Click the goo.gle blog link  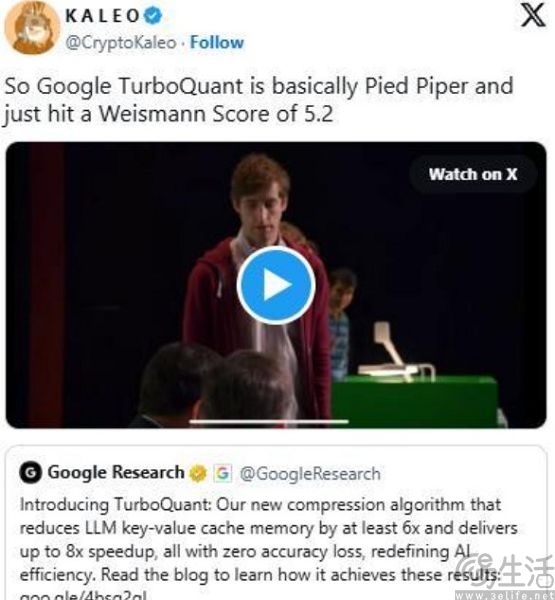(83, 595)
